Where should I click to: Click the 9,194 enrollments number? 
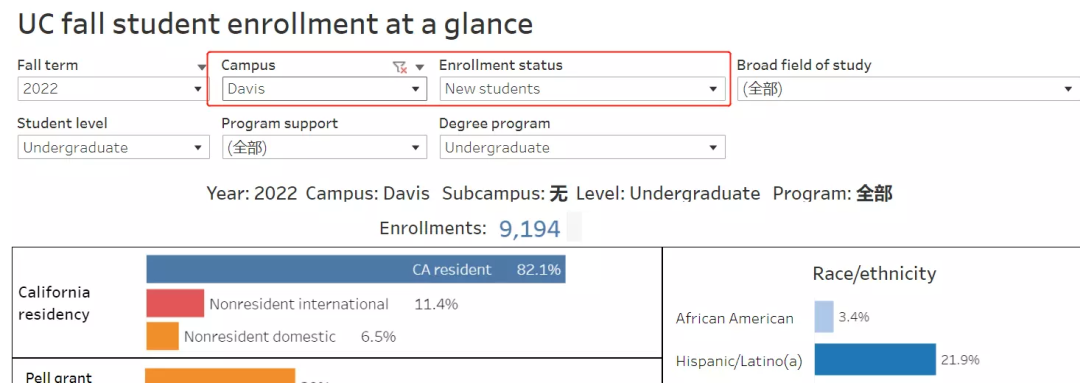(530, 229)
